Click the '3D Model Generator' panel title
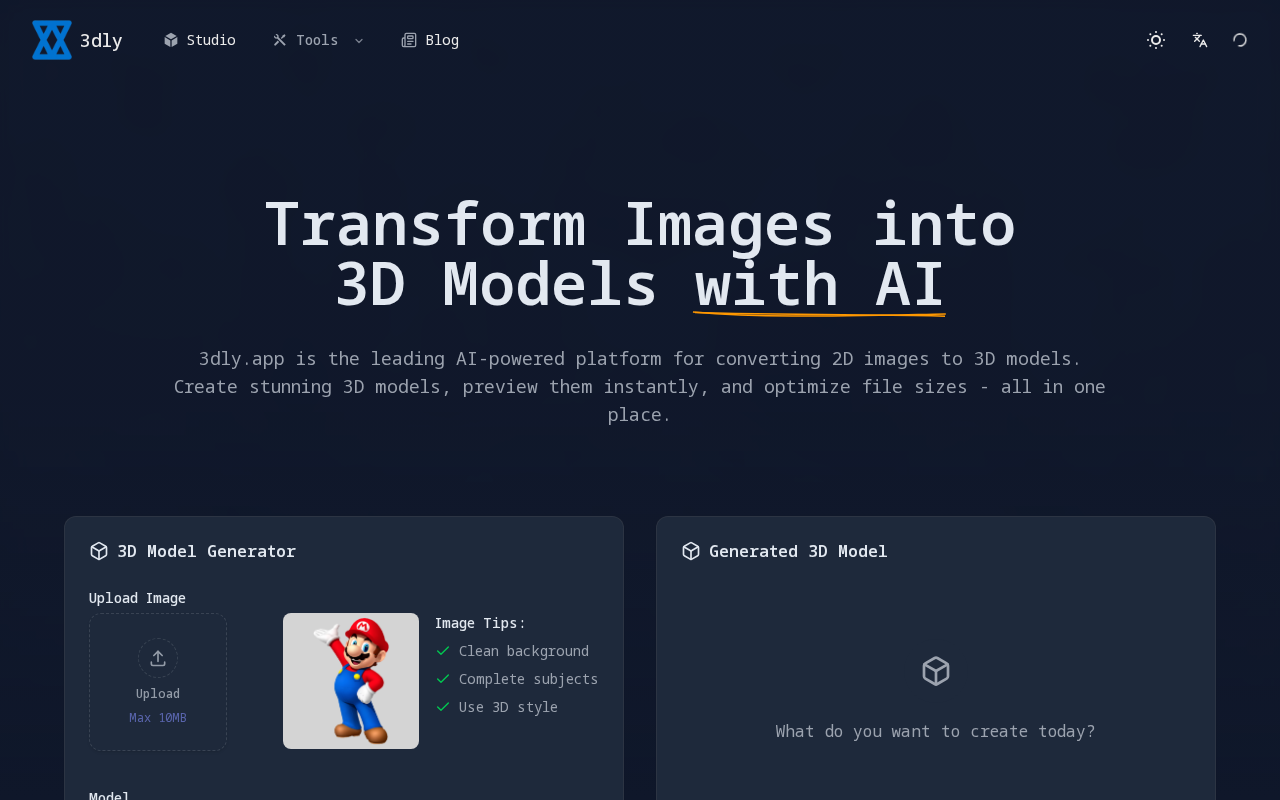The image size is (1280, 800). pos(206,551)
